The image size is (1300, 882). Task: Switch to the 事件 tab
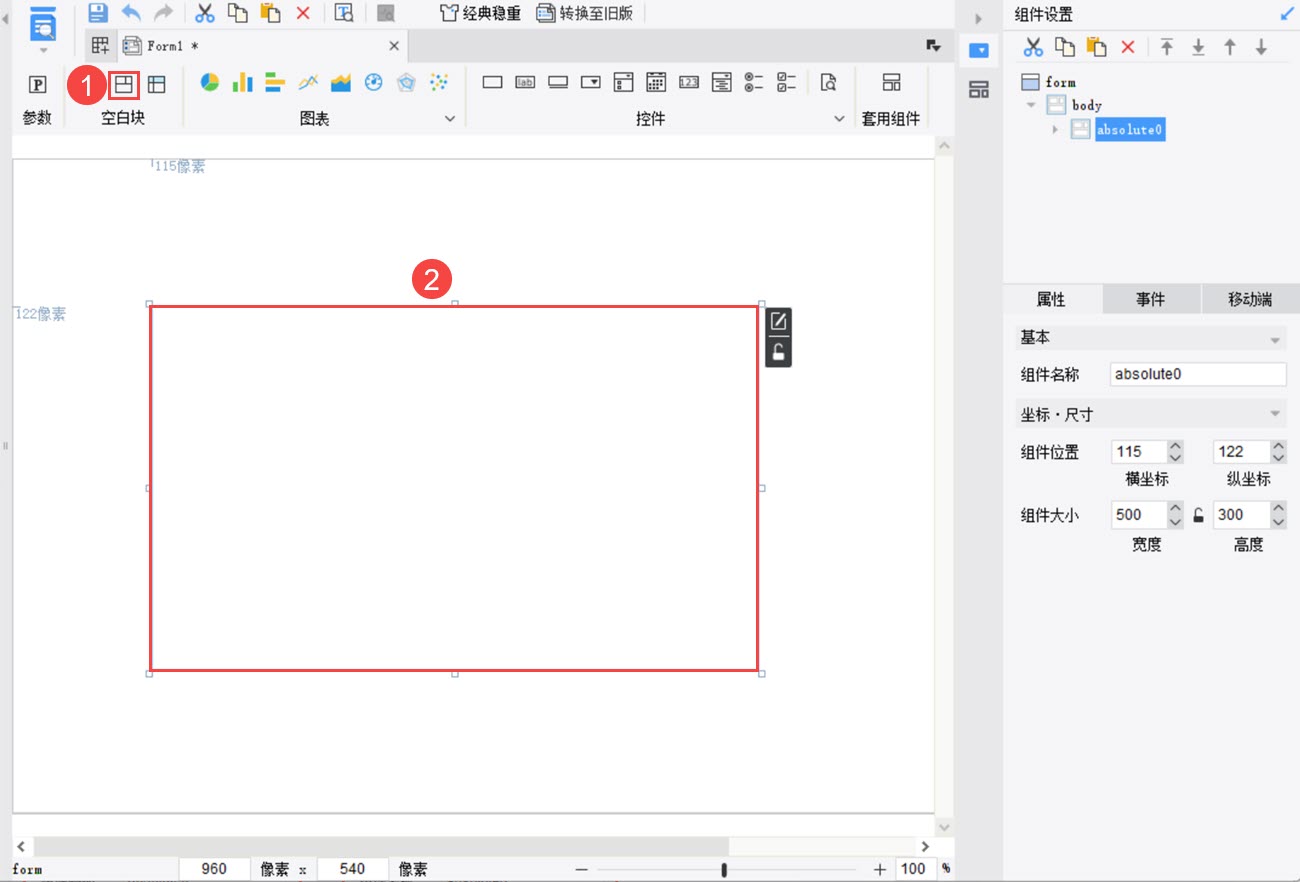click(1150, 299)
